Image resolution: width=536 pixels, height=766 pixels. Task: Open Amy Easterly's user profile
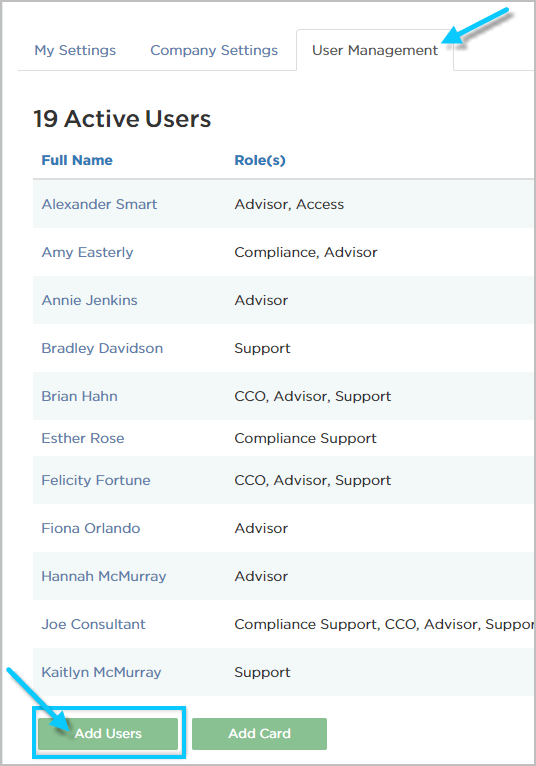[x=87, y=253]
